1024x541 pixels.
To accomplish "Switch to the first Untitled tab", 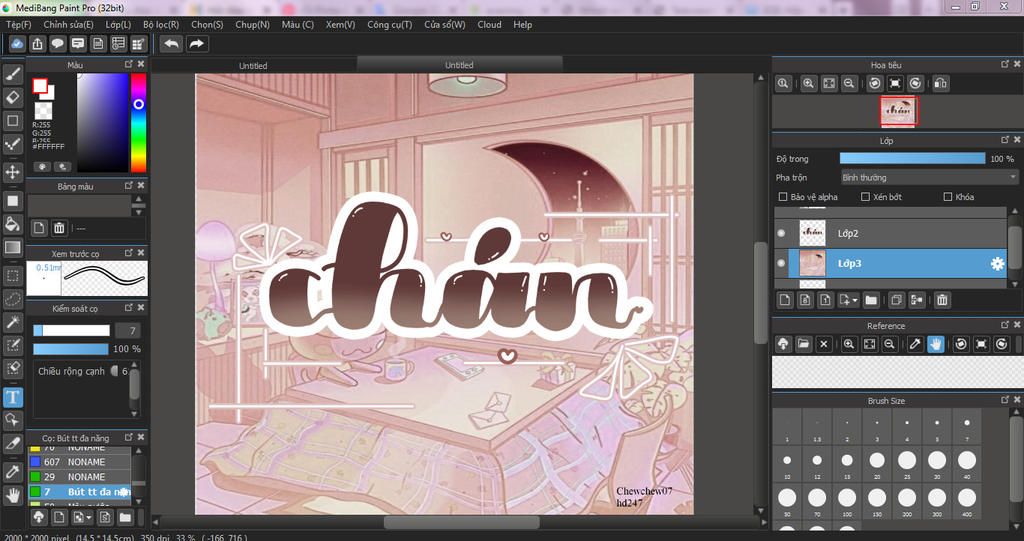I will click(253, 65).
